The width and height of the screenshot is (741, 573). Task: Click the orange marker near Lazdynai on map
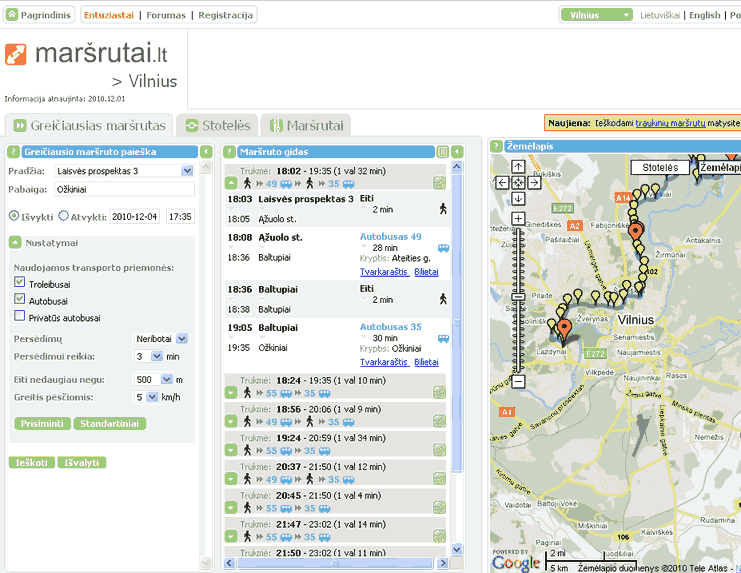pos(564,328)
